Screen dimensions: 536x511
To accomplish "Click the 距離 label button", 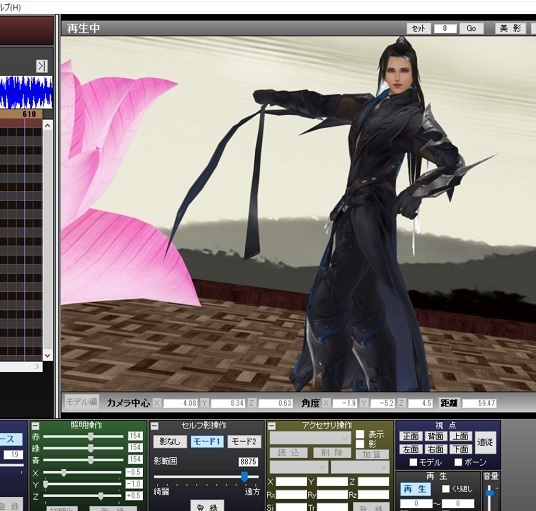I will tap(448, 403).
